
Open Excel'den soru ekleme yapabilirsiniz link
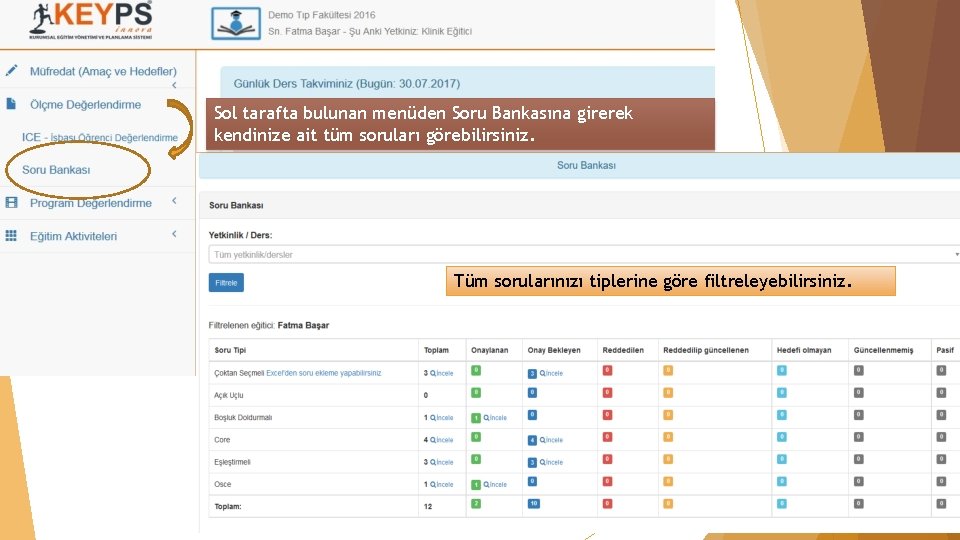(x=323, y=373)
